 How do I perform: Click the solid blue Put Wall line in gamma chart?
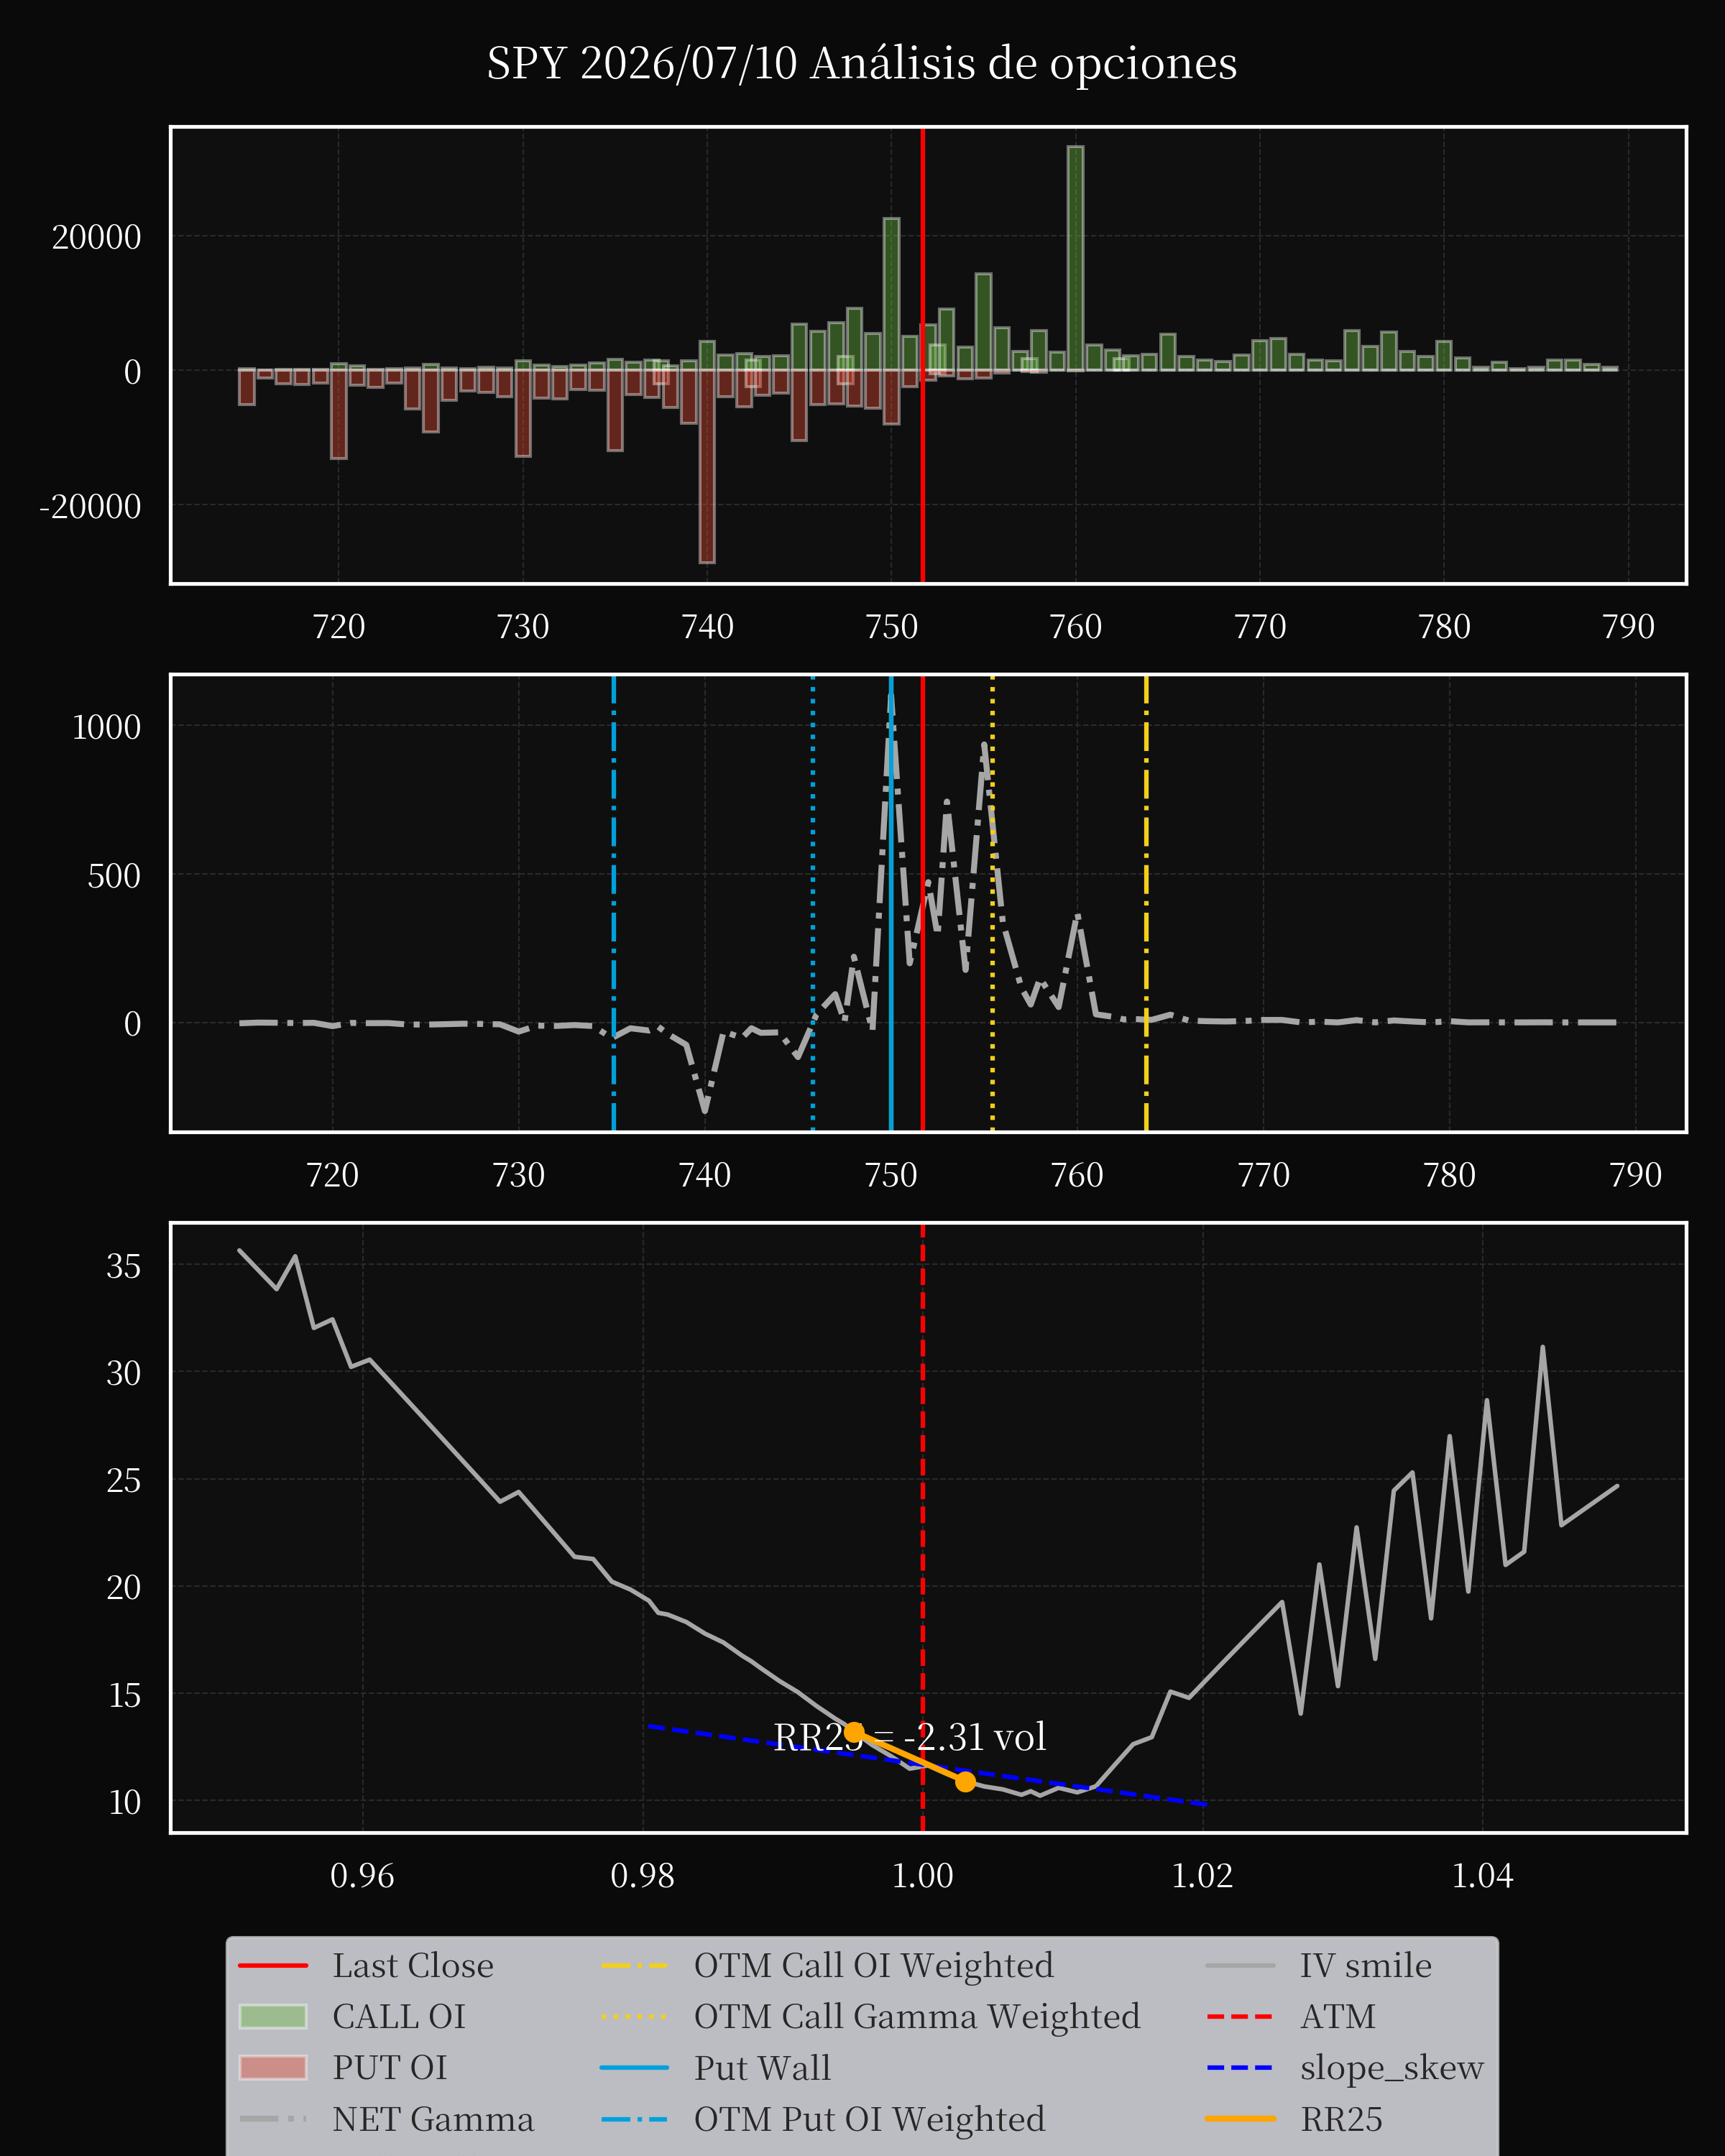(x=891, y=903)
